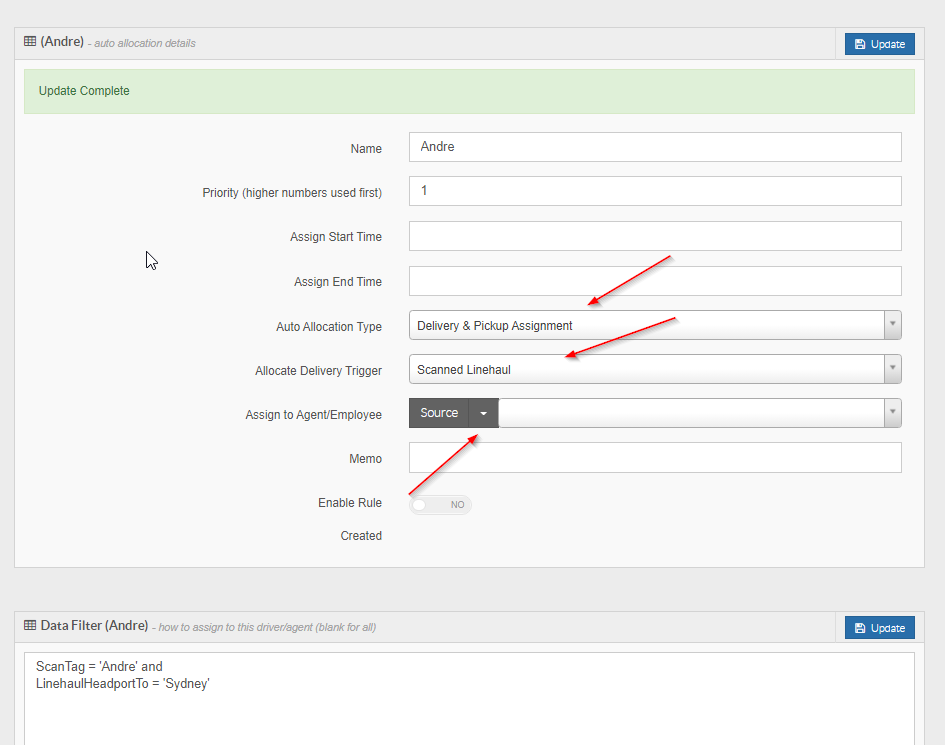Click into the Name field containing Andre

(655, 147)
